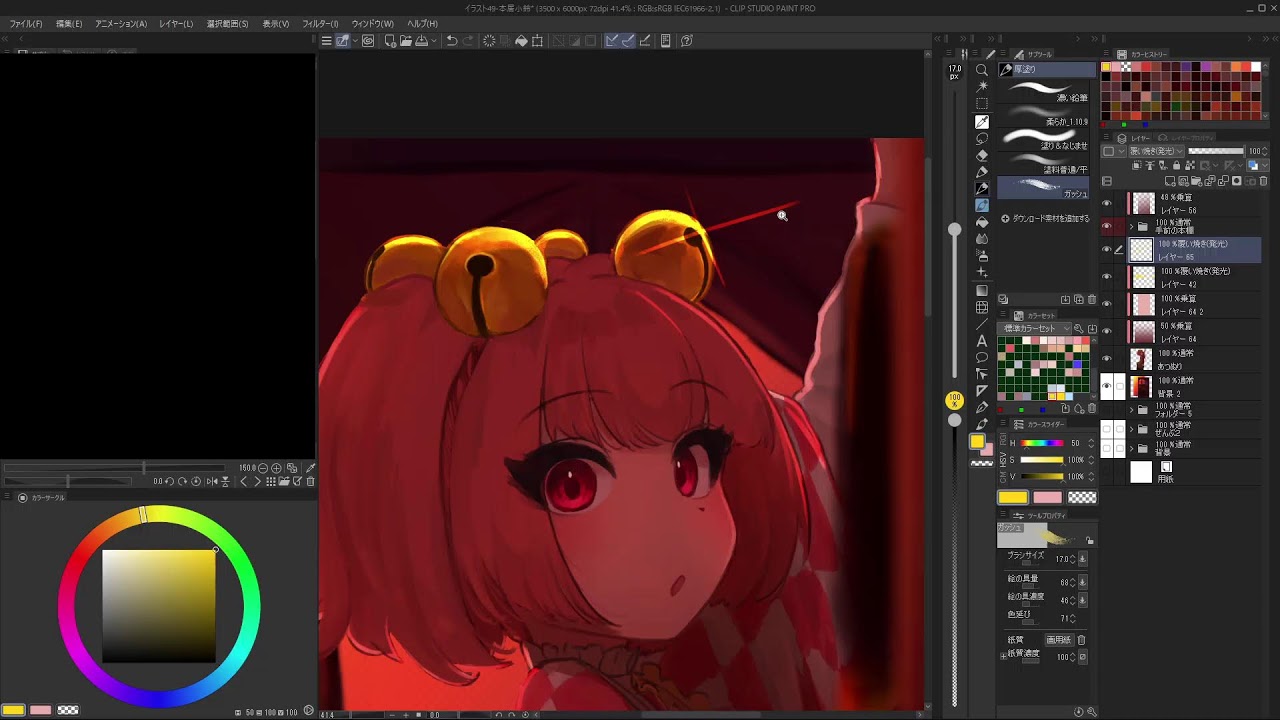Screen dimensions: 1280x720
Task: Choose the Lasso selection tool
Action: coord(982,138)
